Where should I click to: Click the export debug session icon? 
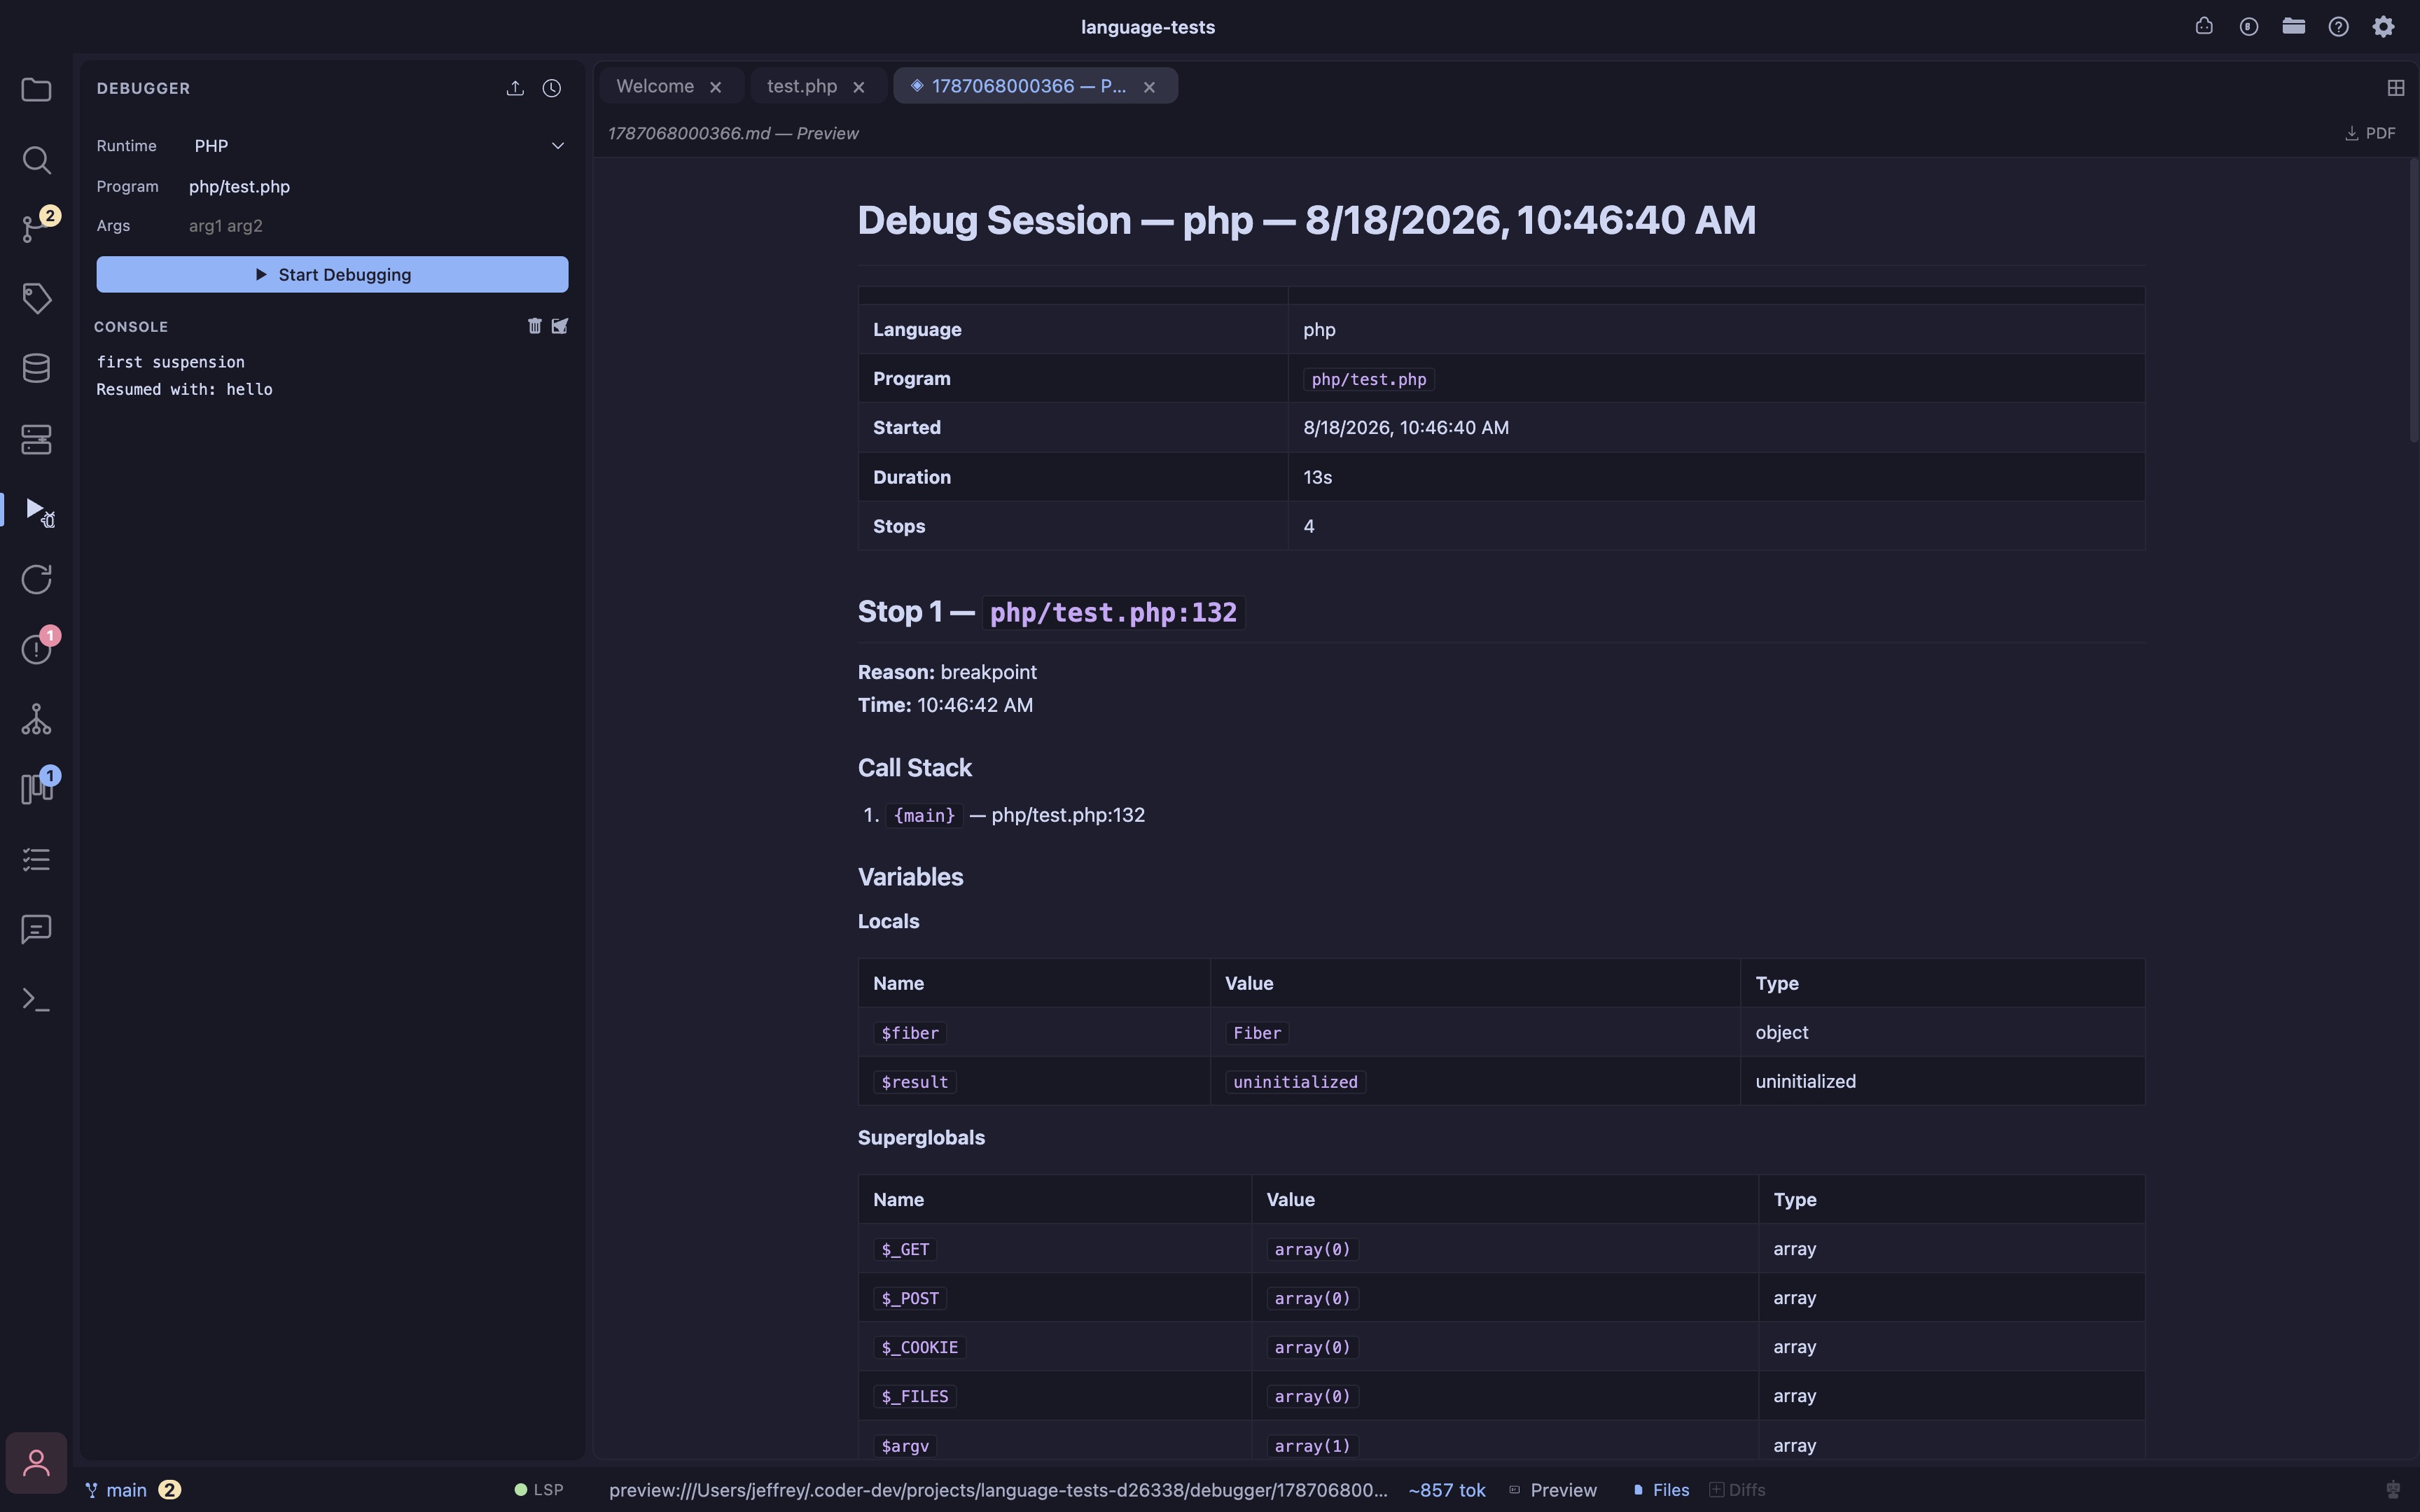coord(515,88)
